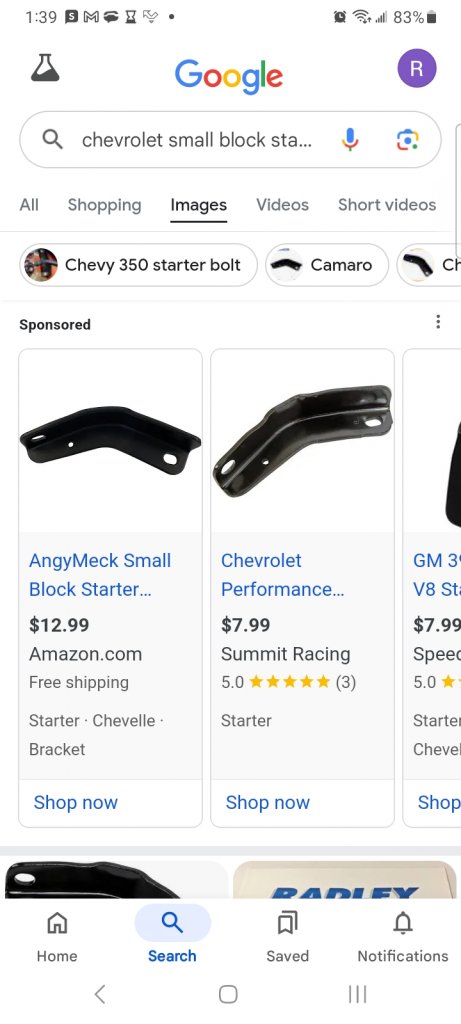Go to Home in bottom navigation

click(x=57, y=937)
